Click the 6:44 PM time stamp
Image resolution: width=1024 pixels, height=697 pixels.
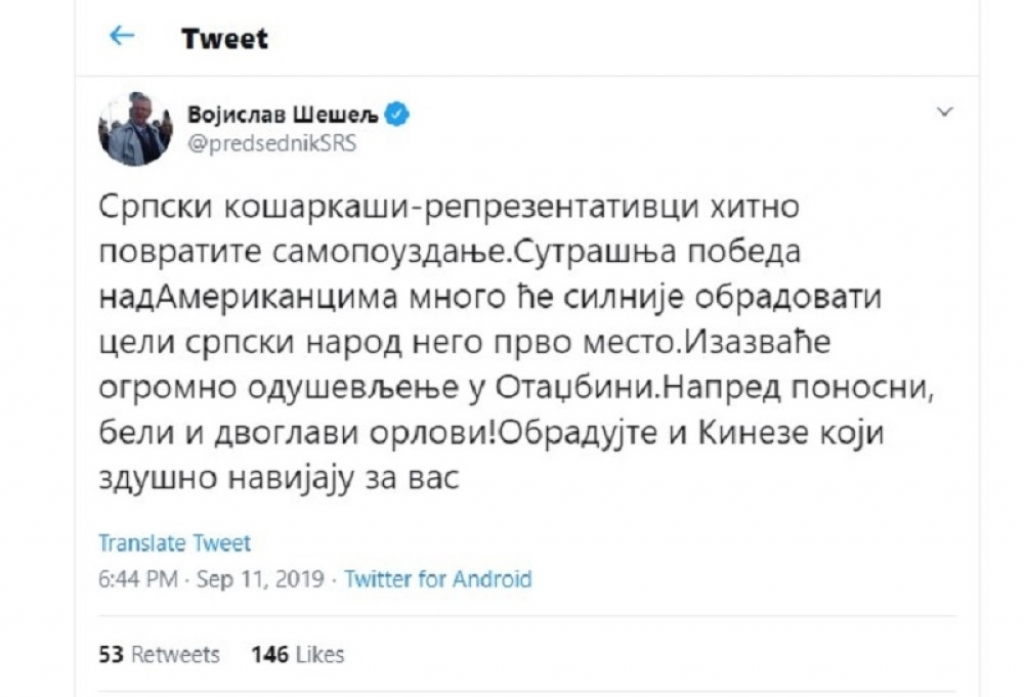pyautogui.click(x=138, y=579)
